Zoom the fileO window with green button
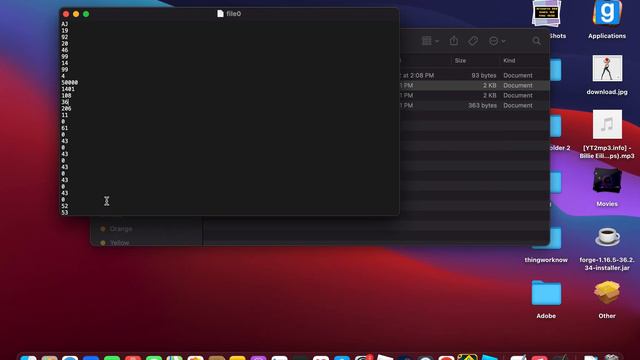 pos(86,14)
